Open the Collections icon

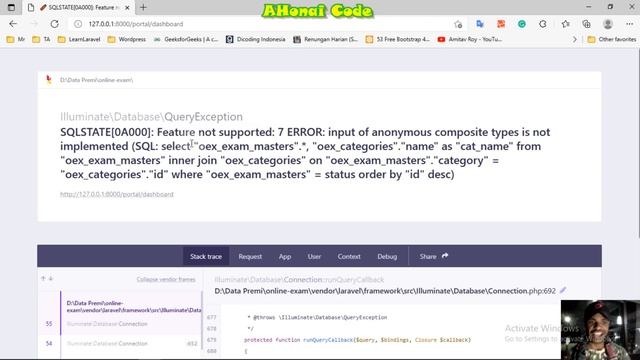[587, 24]
